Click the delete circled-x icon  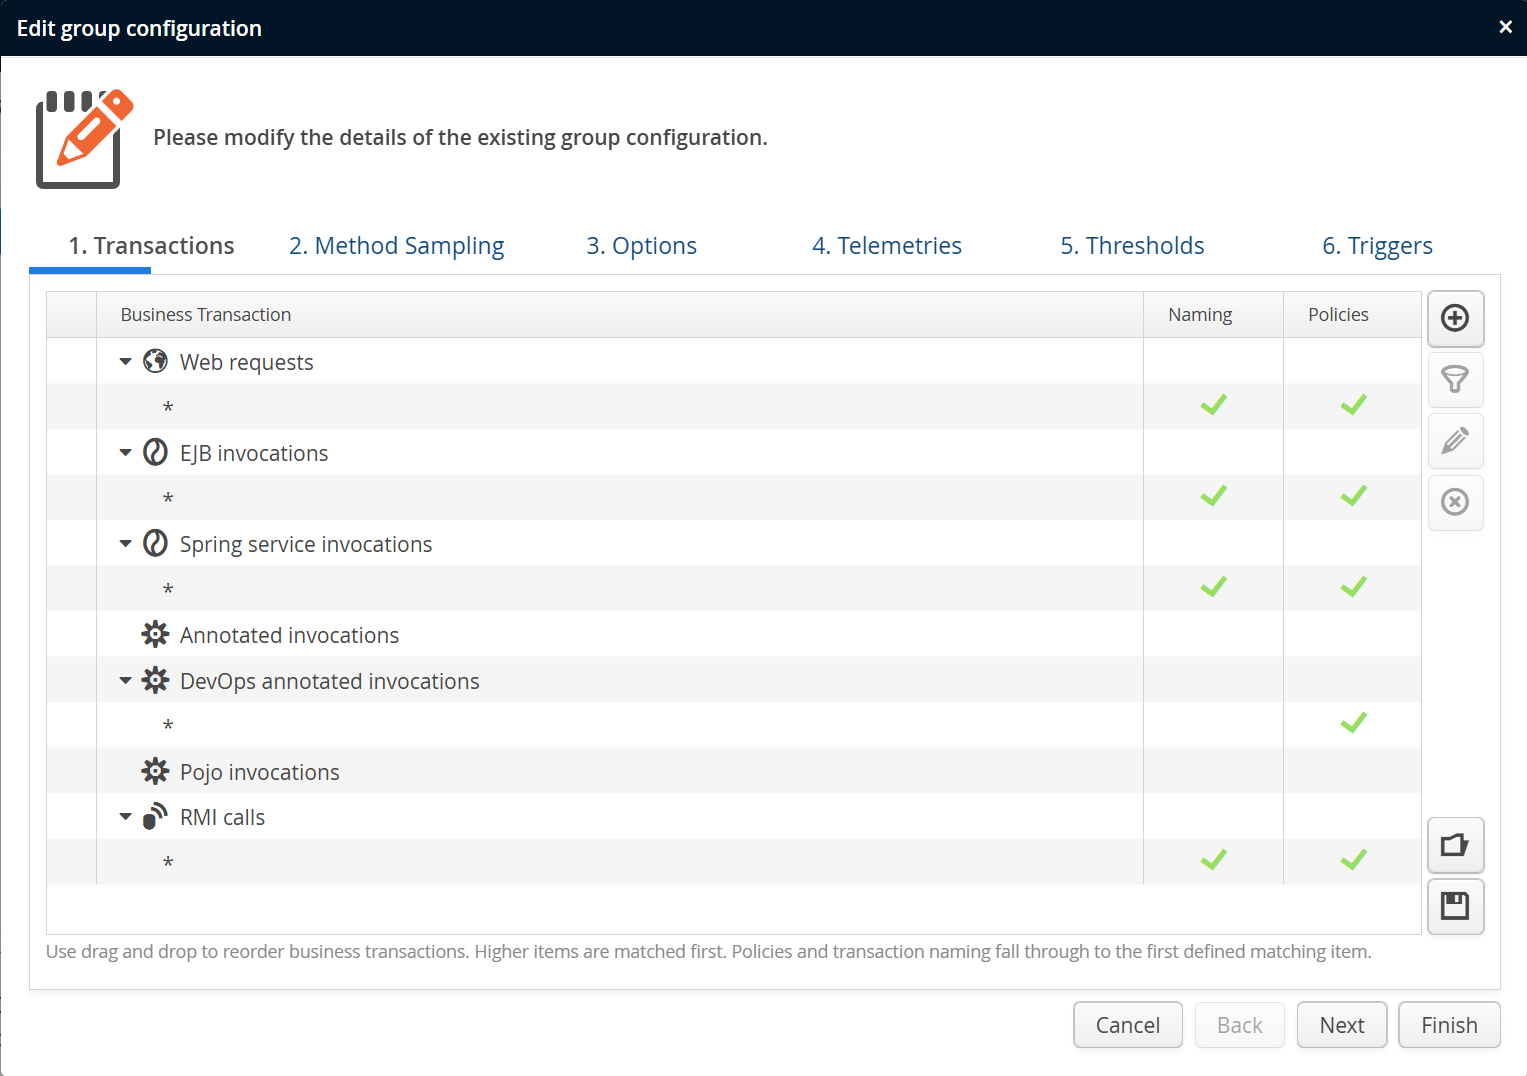(x=1455, y=502)
